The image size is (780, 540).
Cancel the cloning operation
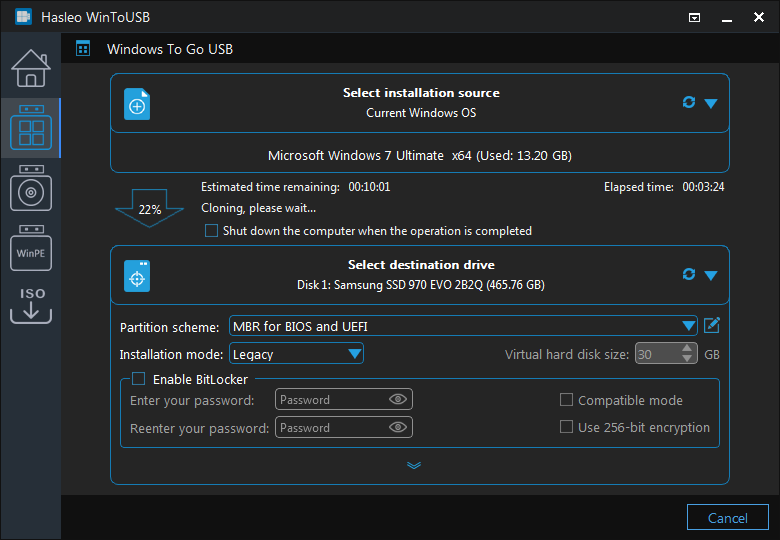[x=727, y=518]
